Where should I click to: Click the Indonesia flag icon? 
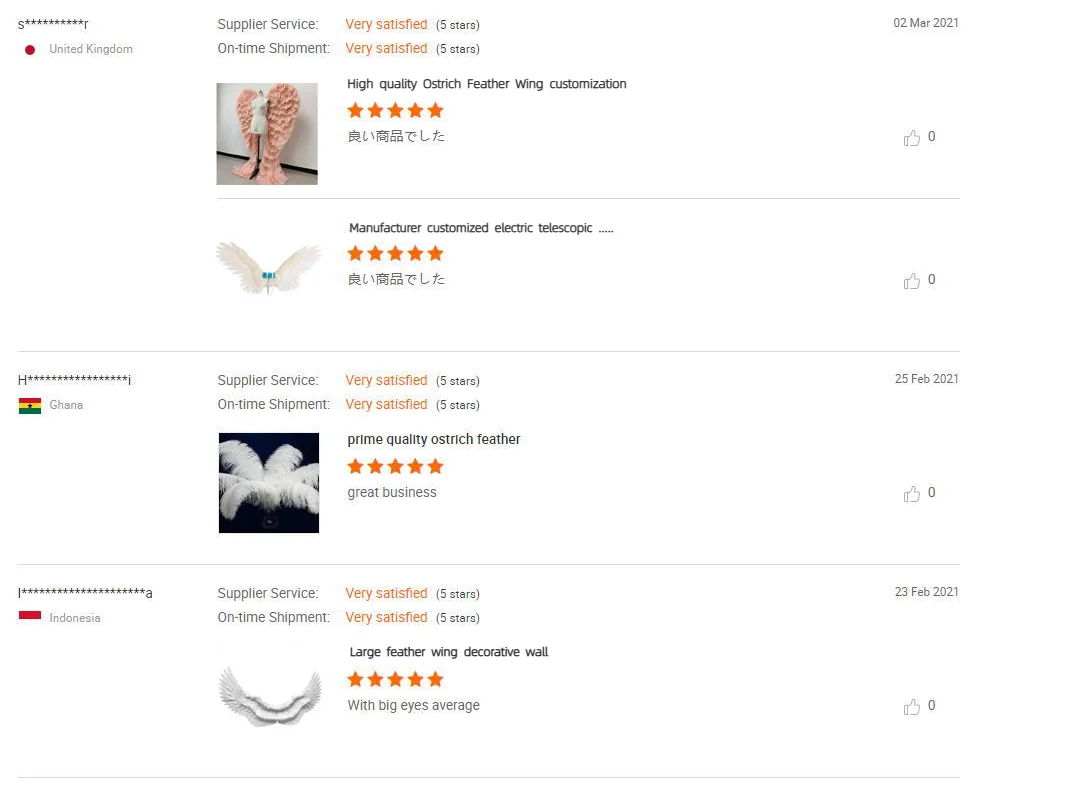(30, 616)
